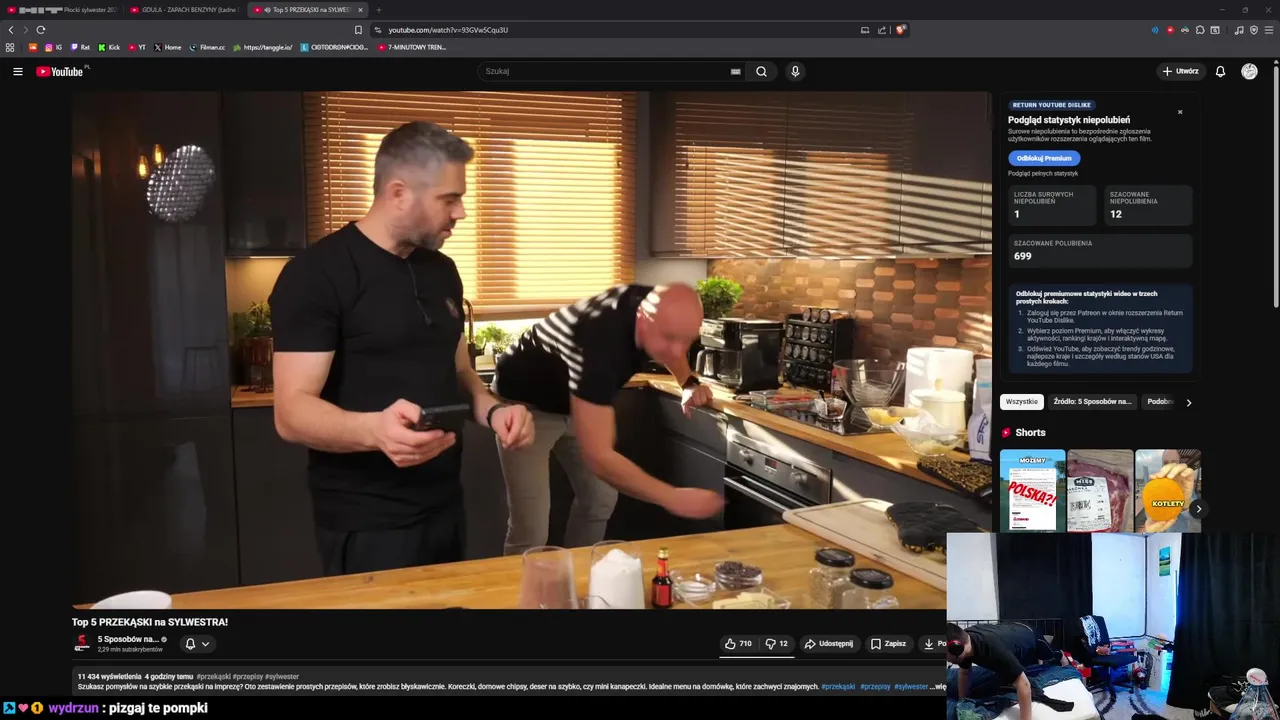Open X Home bookmark
Viewport: 1280px width, 720px height.
tap(168, 47)
